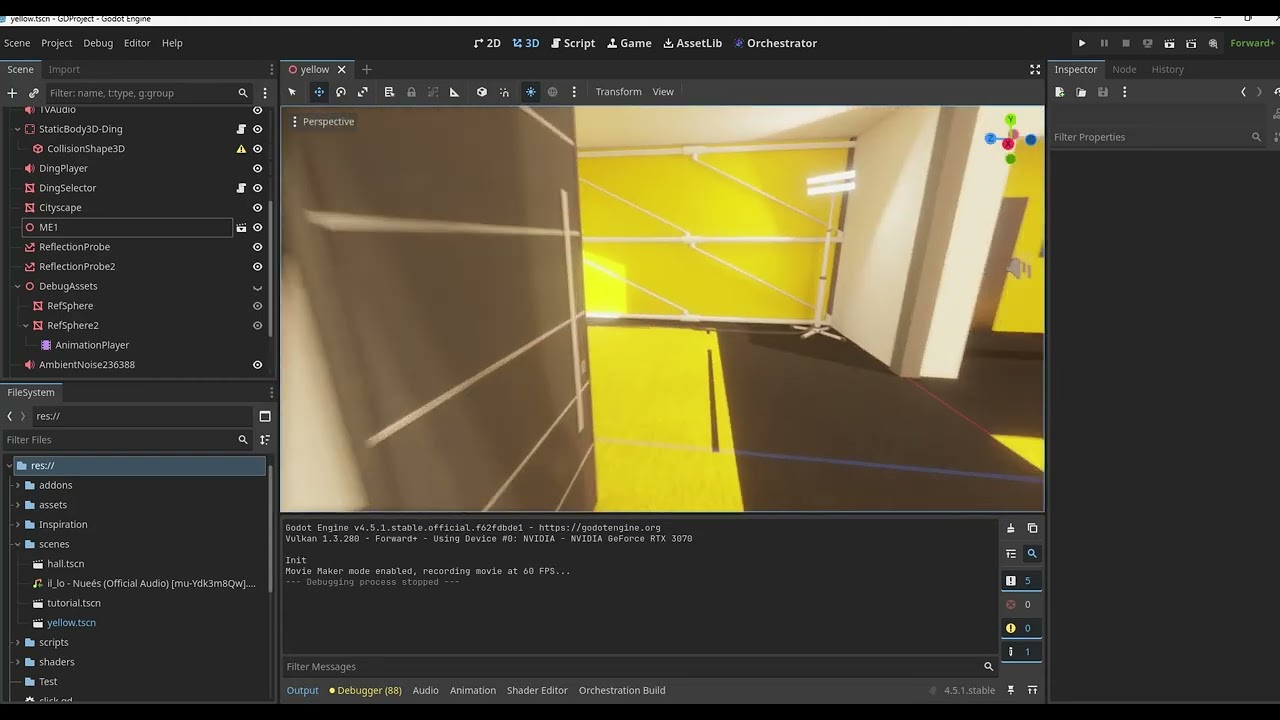Collapse the scenes folder
Viewport: 1280px width, 720px height.
click(17, 544)
